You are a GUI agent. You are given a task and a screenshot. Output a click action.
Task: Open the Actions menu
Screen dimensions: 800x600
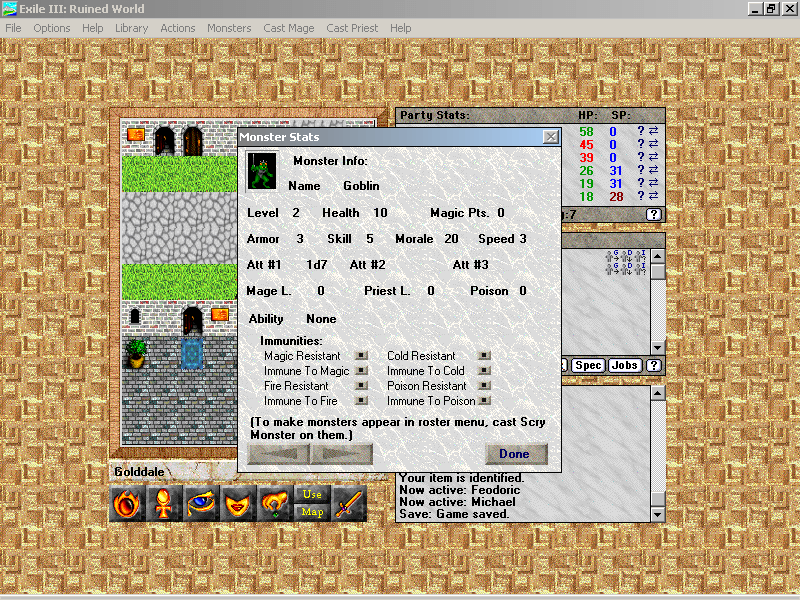click(x=178, y=28)
